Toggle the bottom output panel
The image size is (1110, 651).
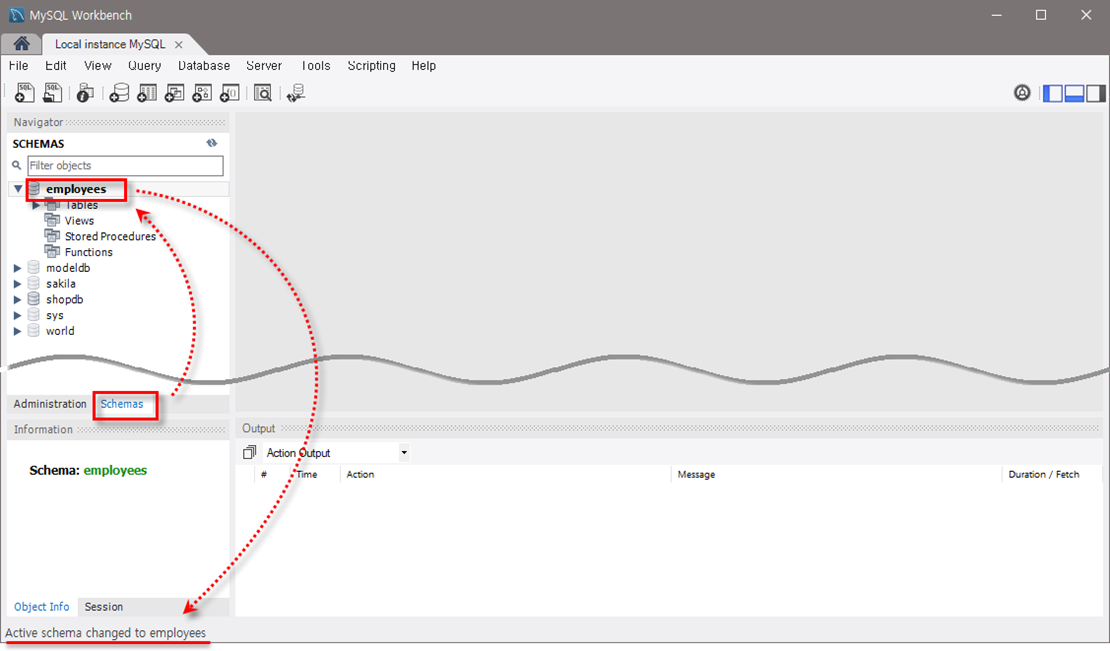coord(1074,93)
